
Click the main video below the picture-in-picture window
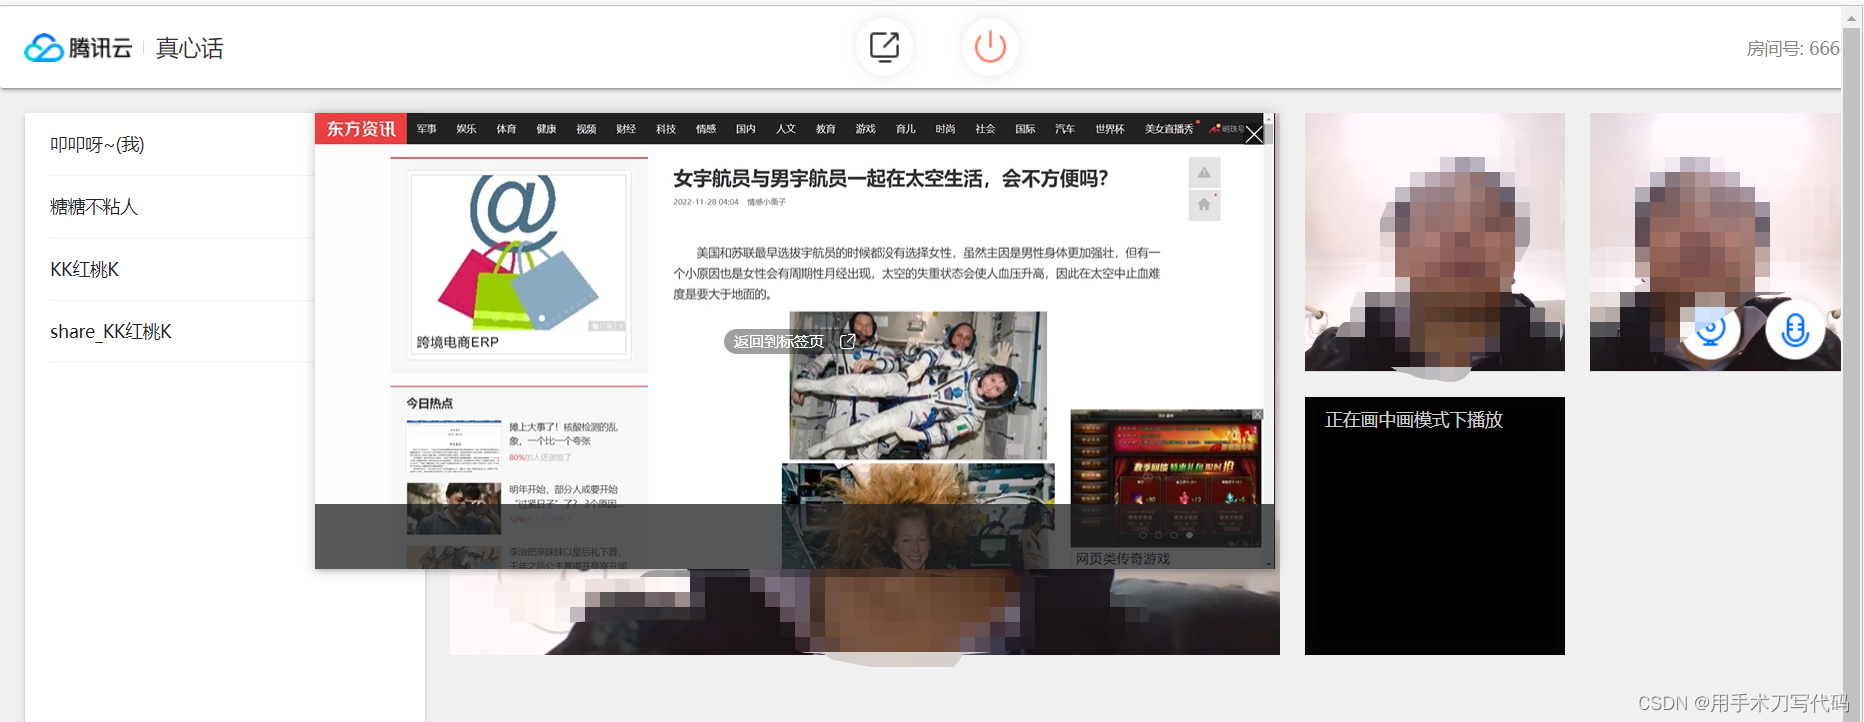(x=864, y=612)
